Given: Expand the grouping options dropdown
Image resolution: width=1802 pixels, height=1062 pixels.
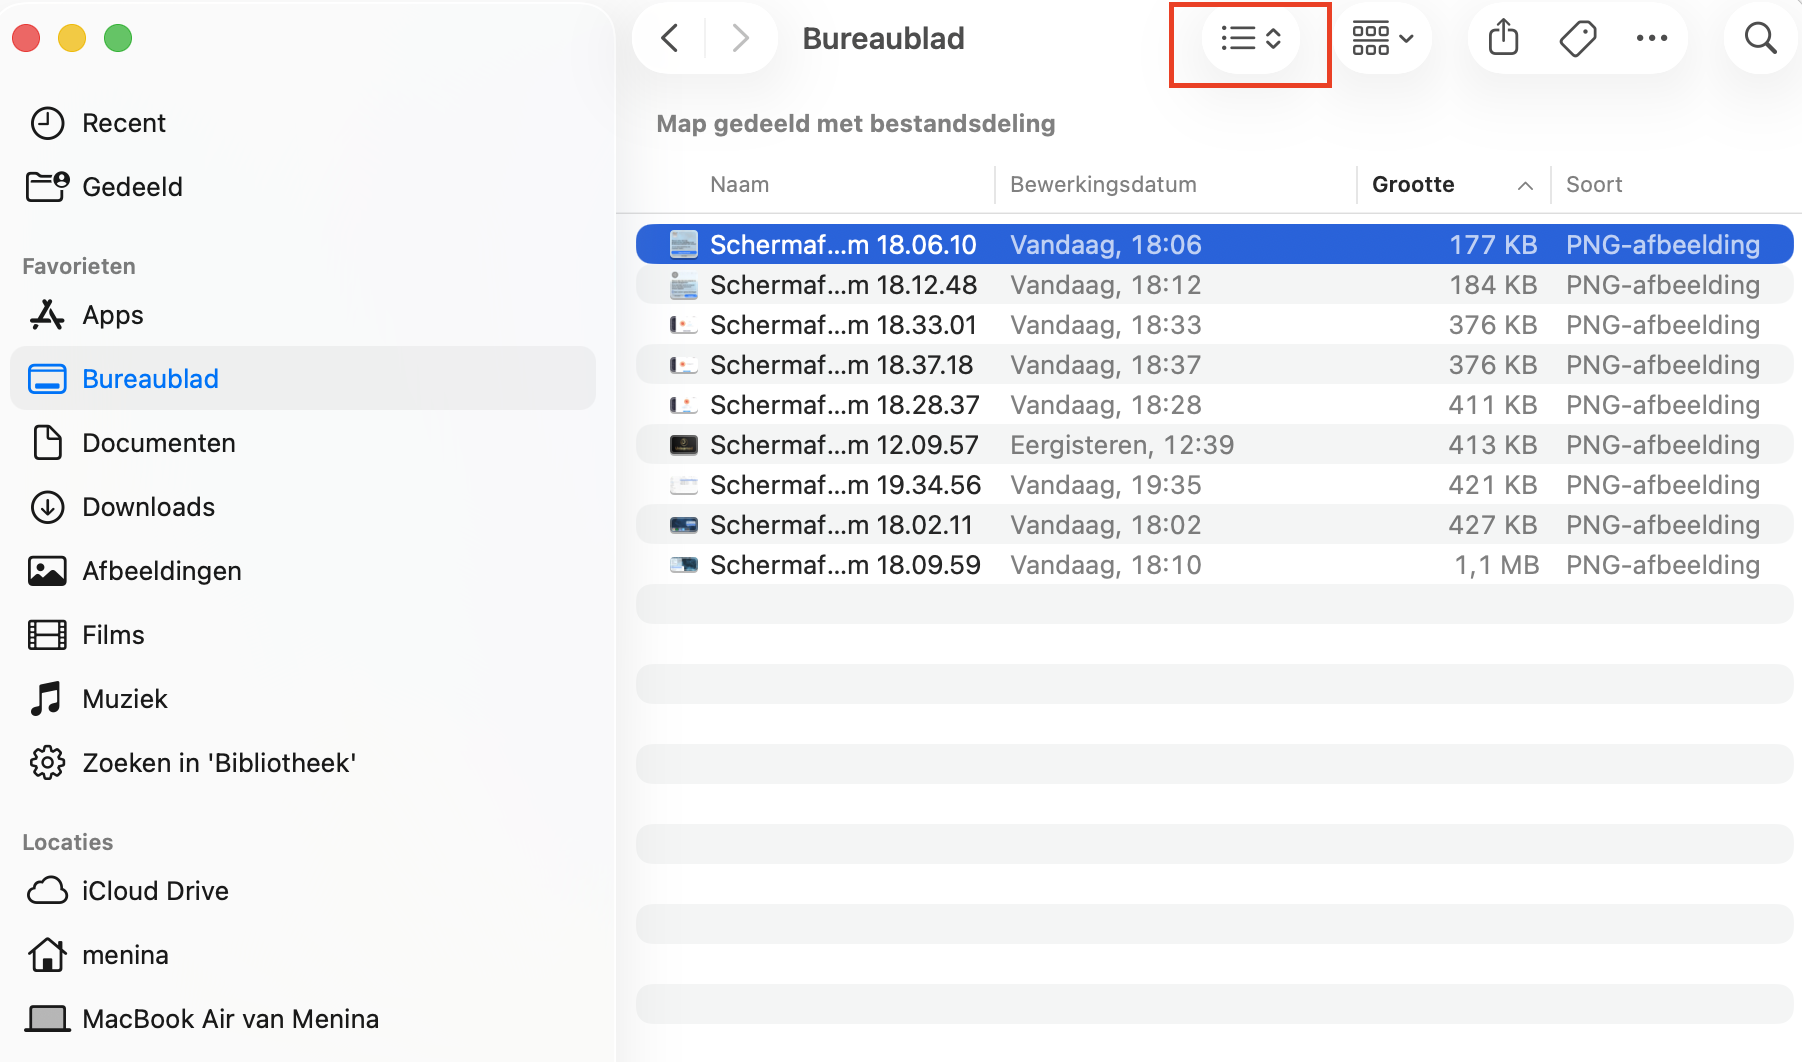Looking at the screenshot, I should coord(1383,39).
